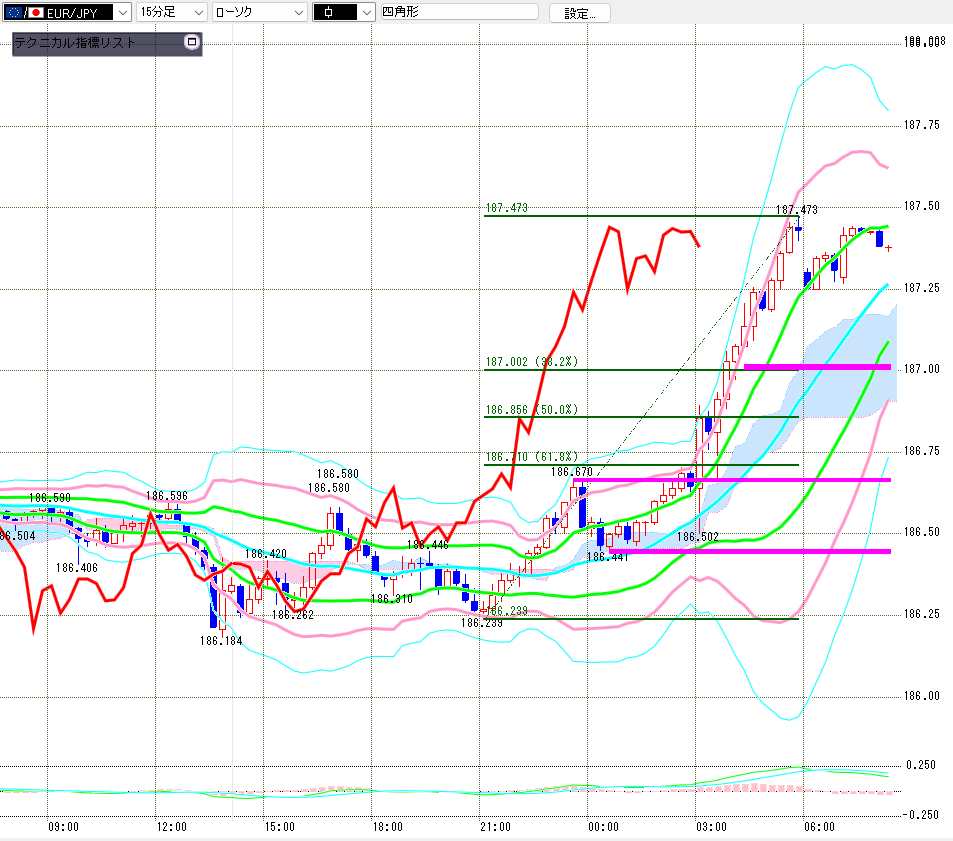Click the 186.856 (50.0%) Fibonacci label
Viewport: 953px width, 841px height.
(531, 410)
